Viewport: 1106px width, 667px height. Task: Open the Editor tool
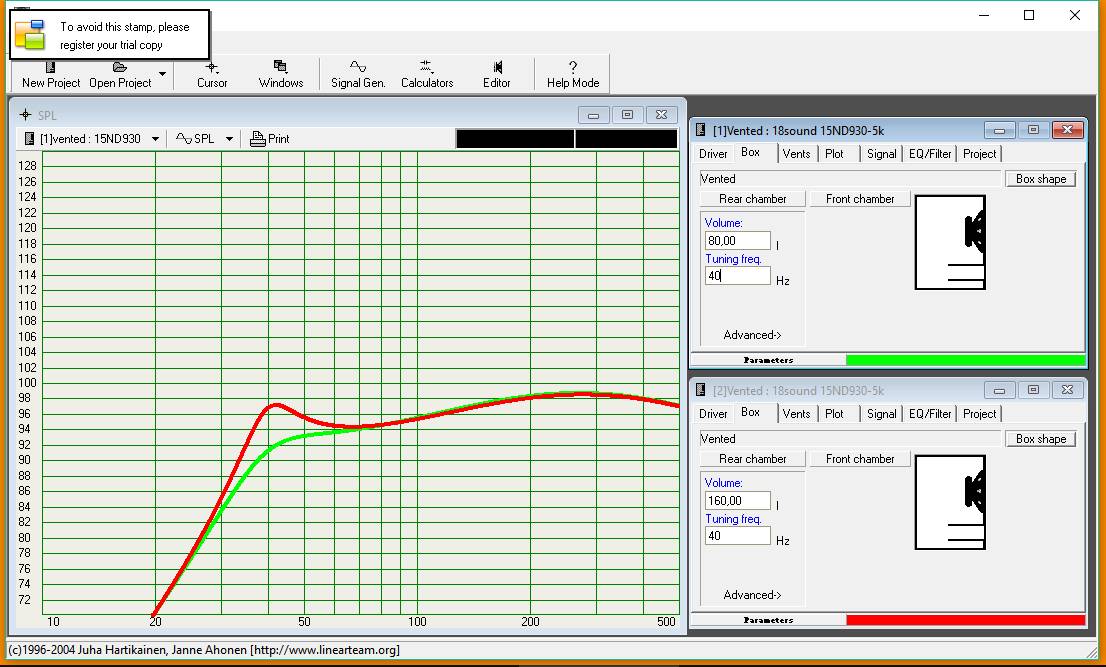pos(497,74)
